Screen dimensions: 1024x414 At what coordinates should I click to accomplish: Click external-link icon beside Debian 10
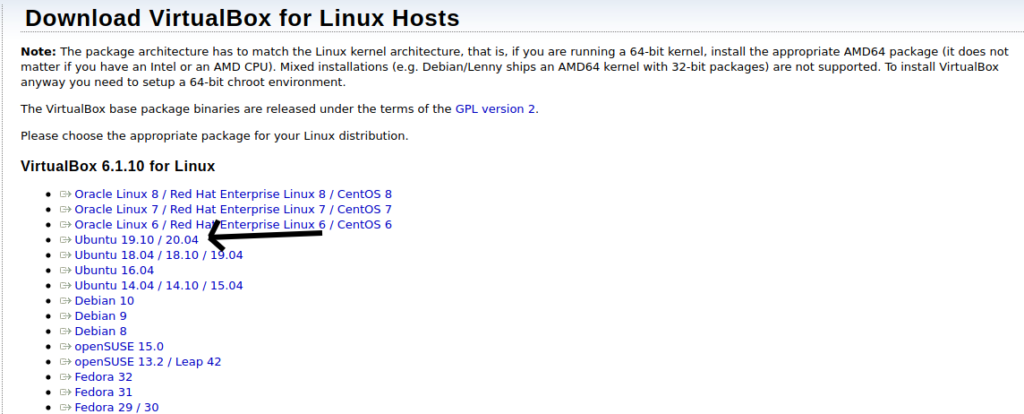(x=65, y=300)
